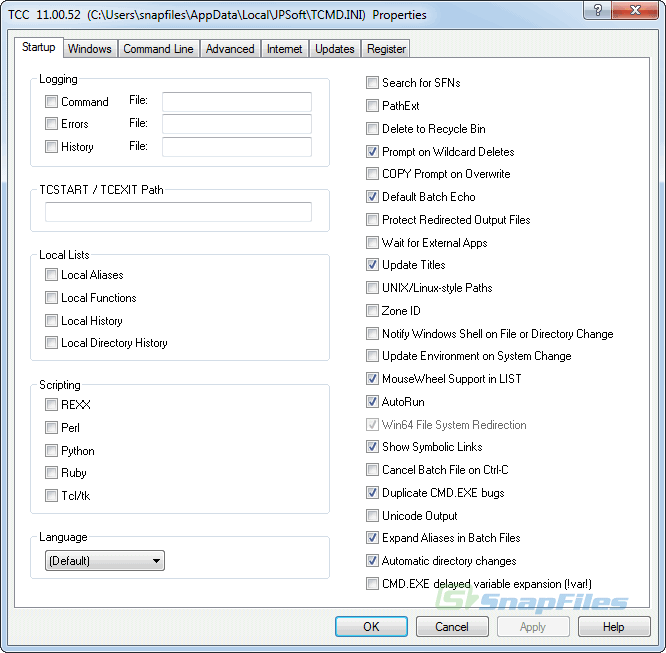The image size is (666, 653).
Task: Enable Unicode Output option
Action: [x=372, y=515]
